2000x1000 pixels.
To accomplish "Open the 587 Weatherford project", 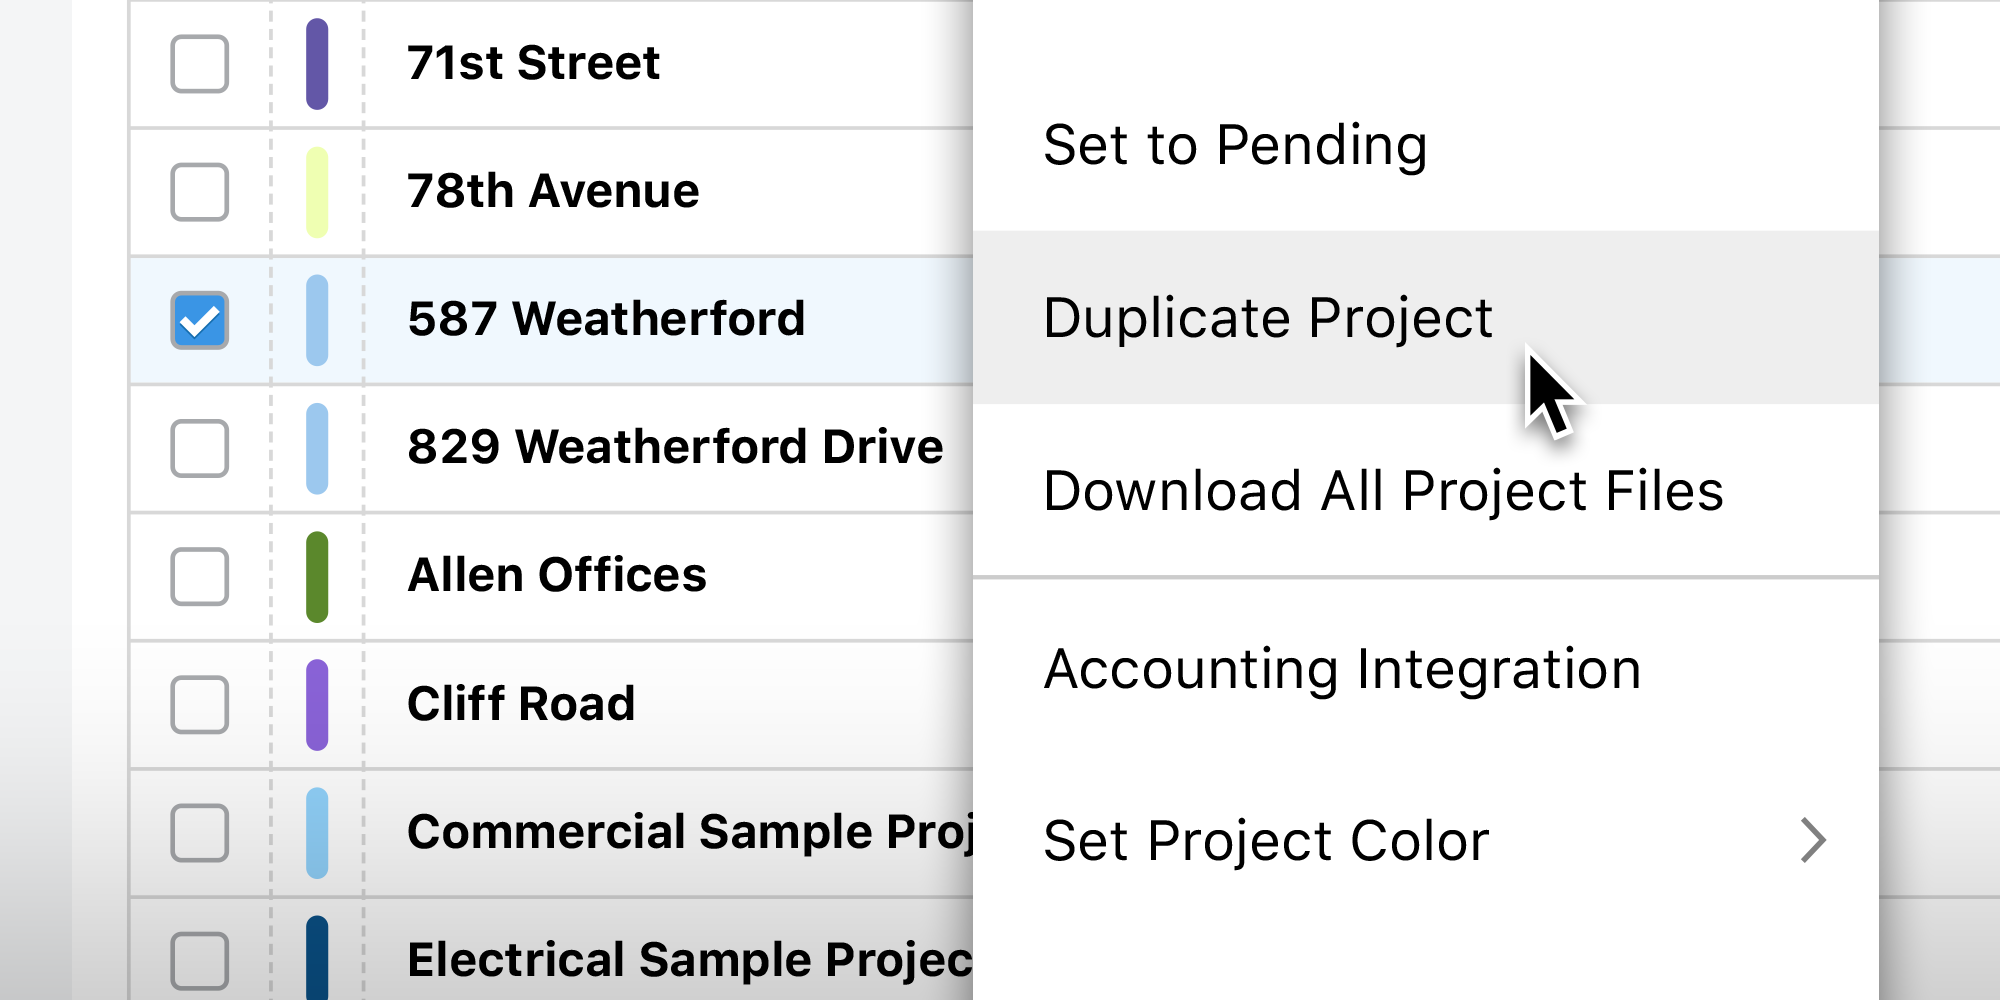I will (607, 318).
